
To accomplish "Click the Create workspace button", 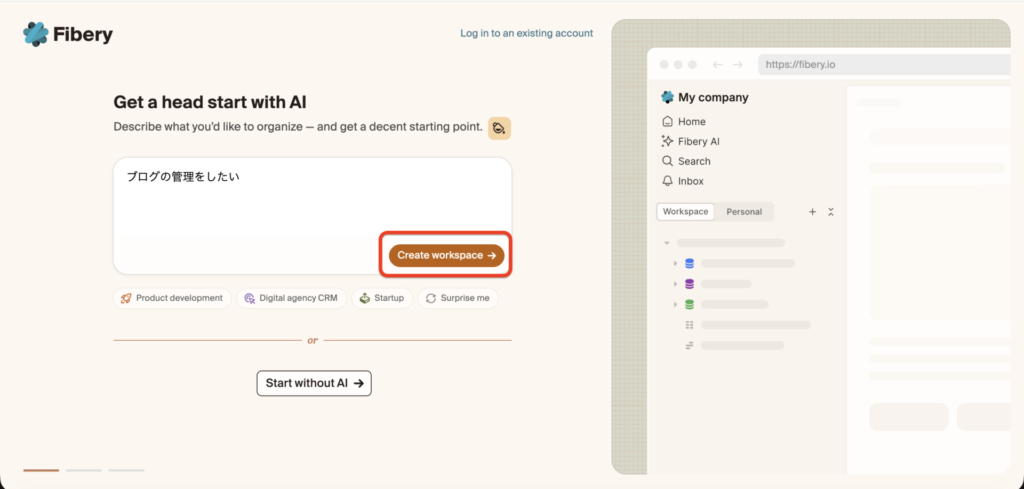I will 447,255.
